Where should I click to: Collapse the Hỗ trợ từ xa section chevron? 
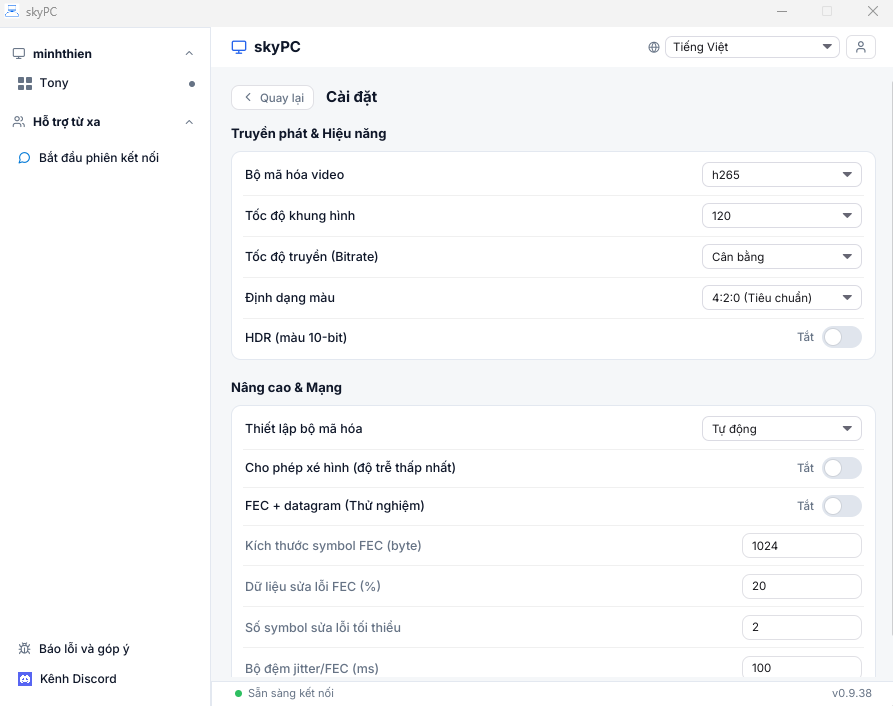(190, 122)
